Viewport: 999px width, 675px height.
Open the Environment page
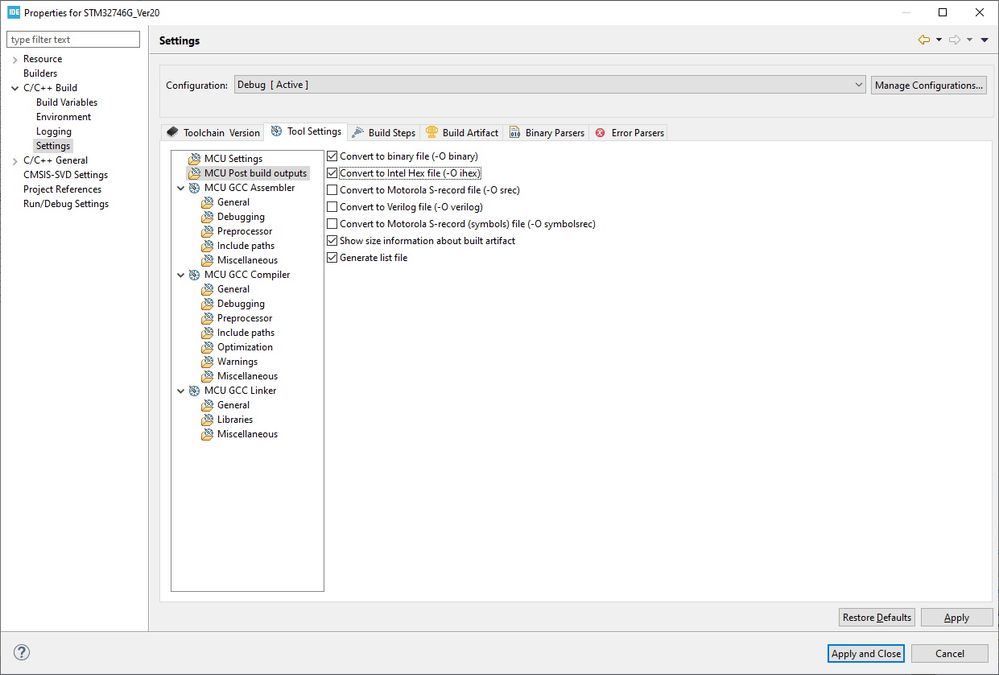click(63, 117)
